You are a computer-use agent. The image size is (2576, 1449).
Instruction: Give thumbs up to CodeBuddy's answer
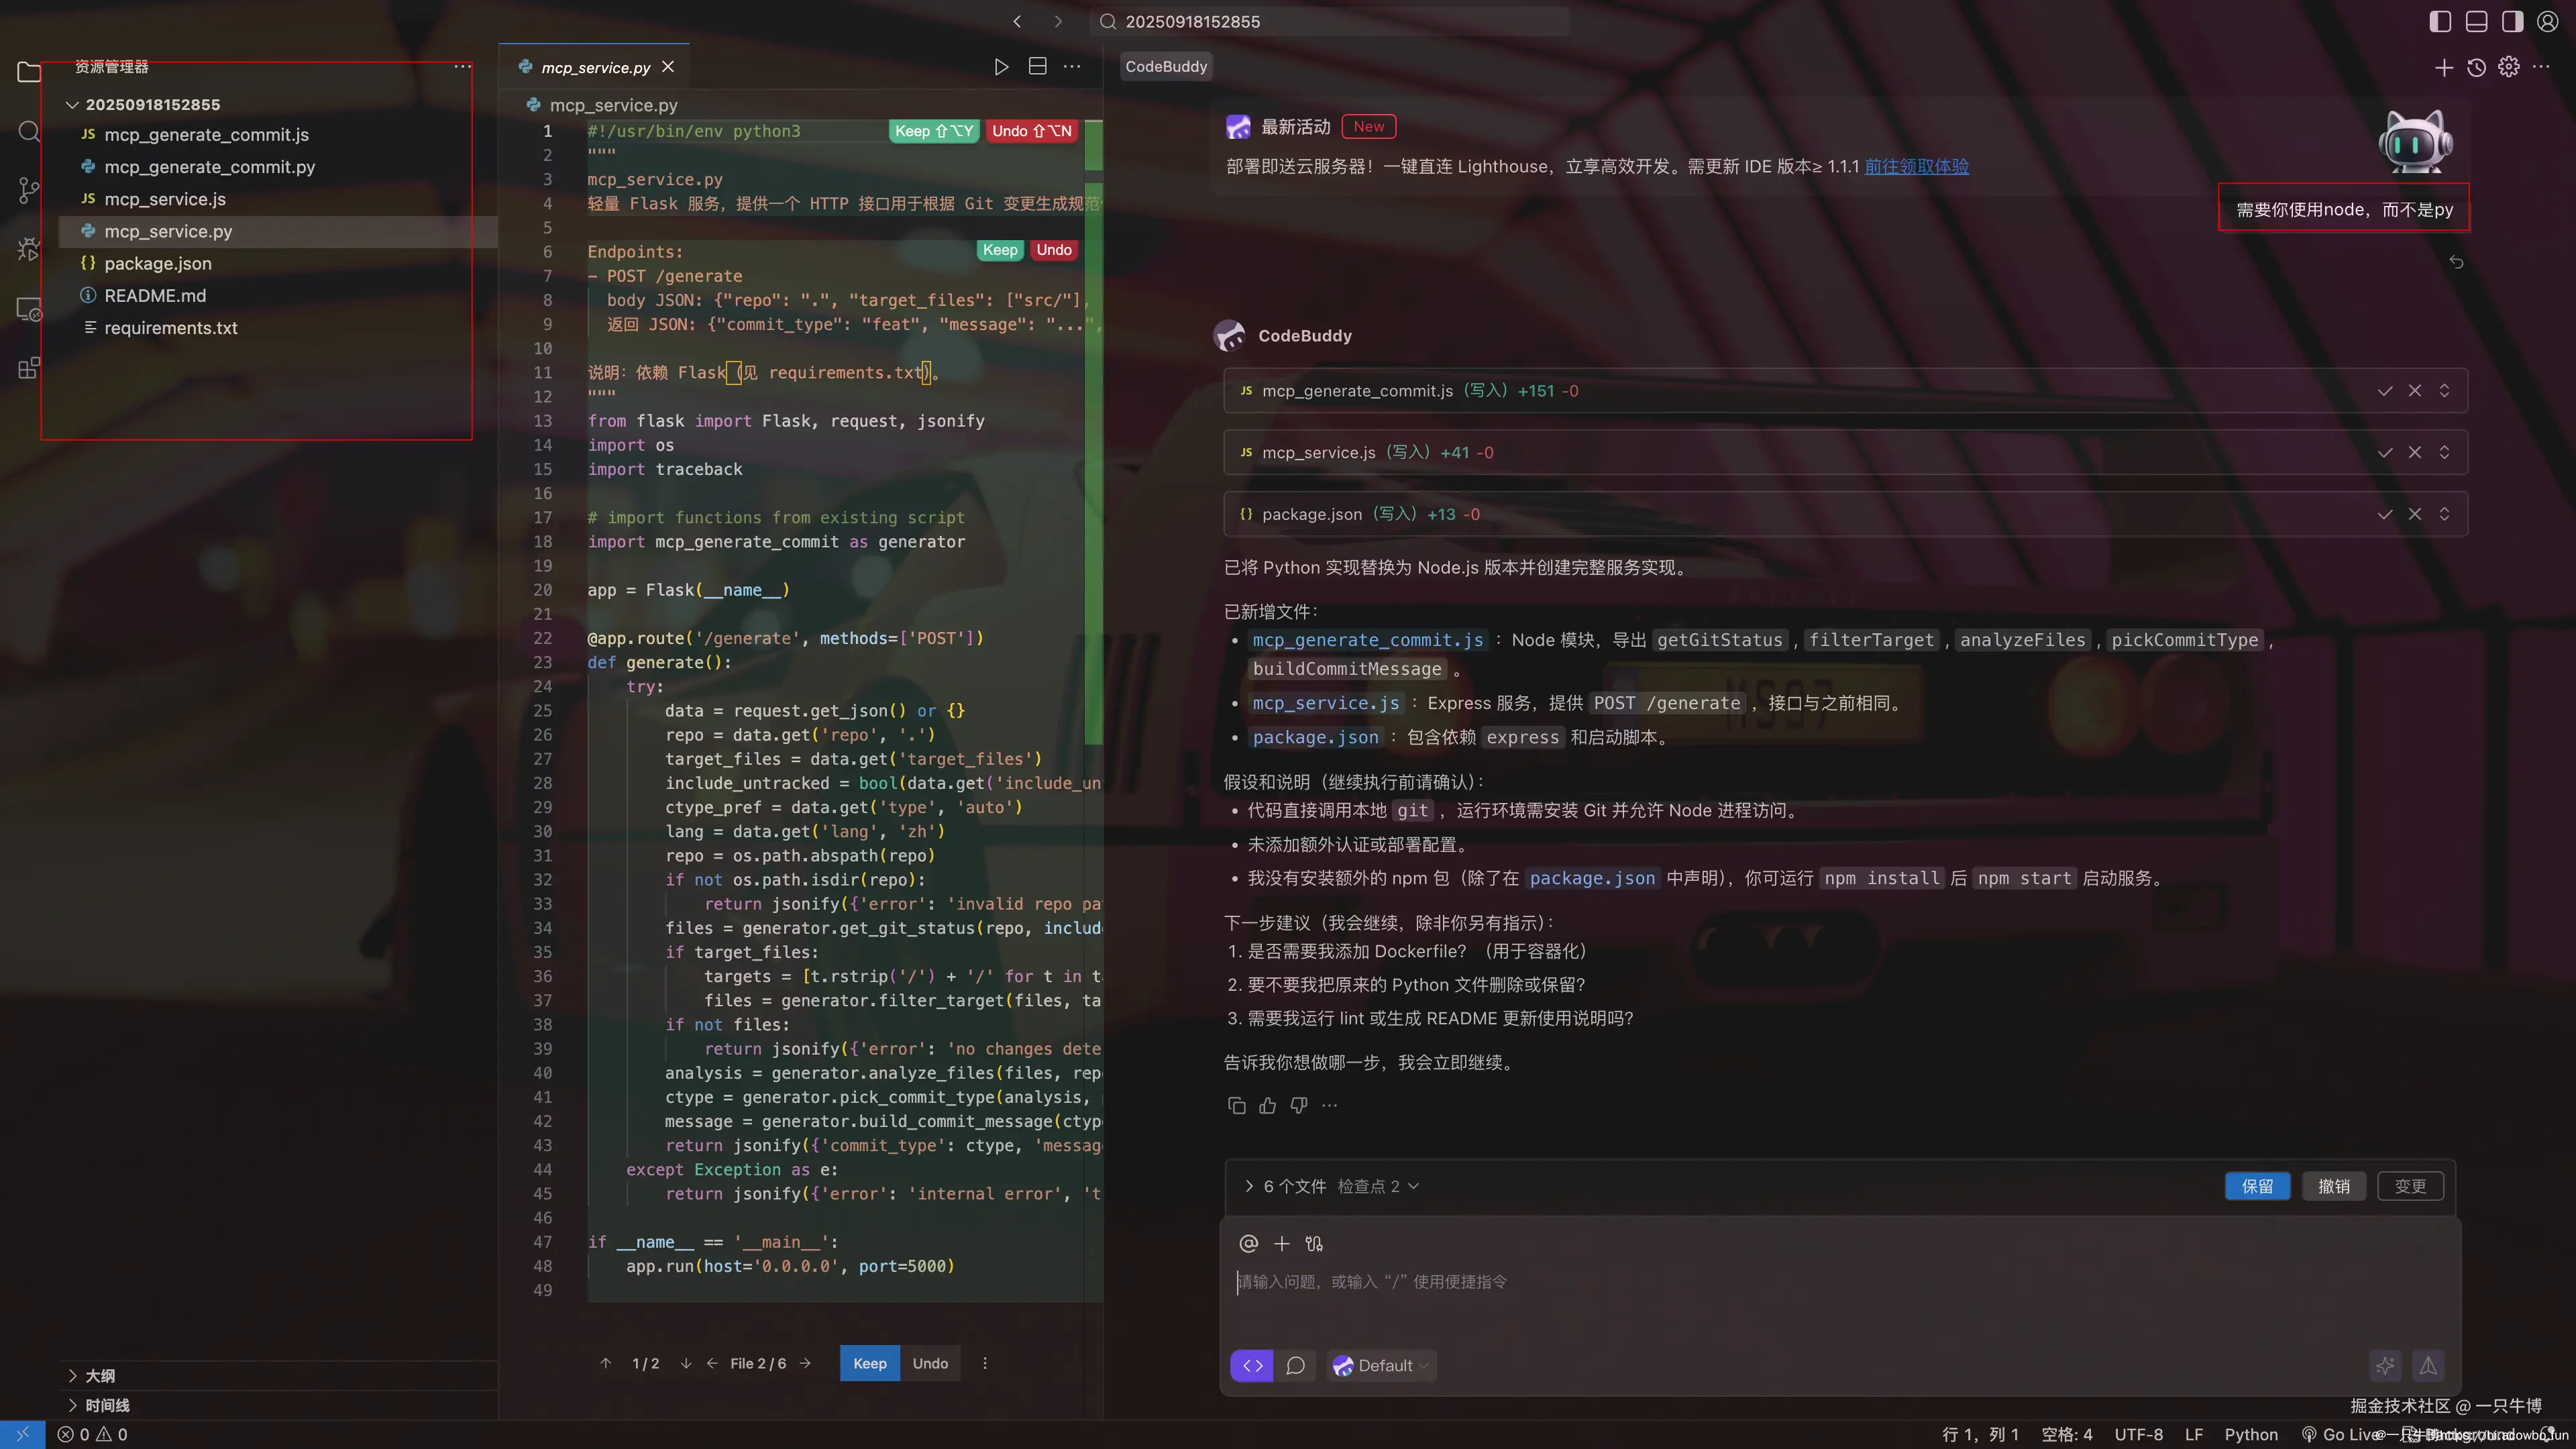[x=1267, y=1105]
